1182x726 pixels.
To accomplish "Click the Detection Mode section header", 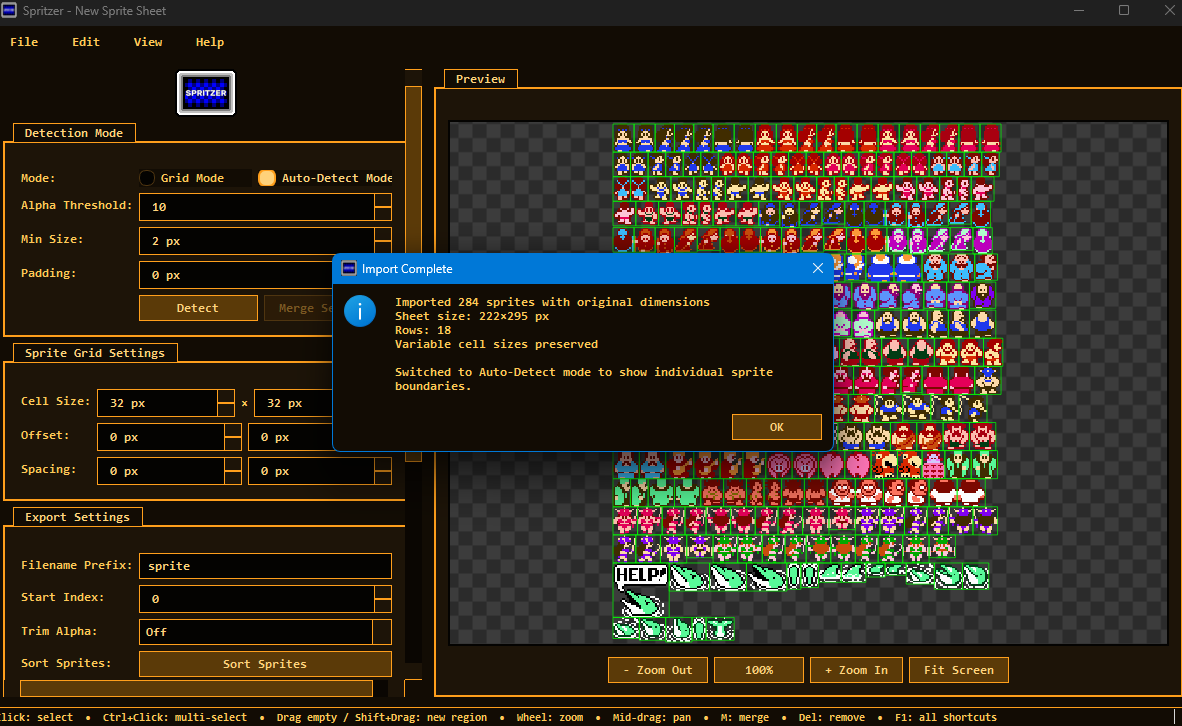I will point(74,133).
